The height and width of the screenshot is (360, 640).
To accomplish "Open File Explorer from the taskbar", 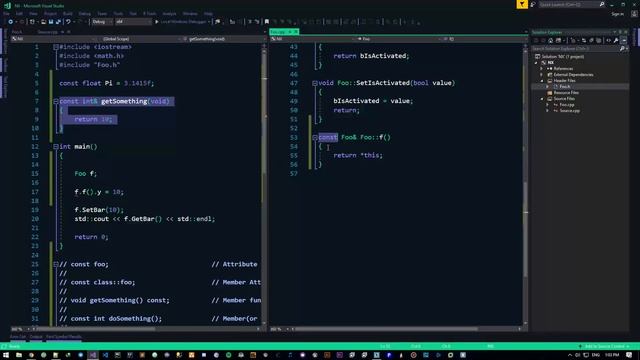I will [19, 355].
